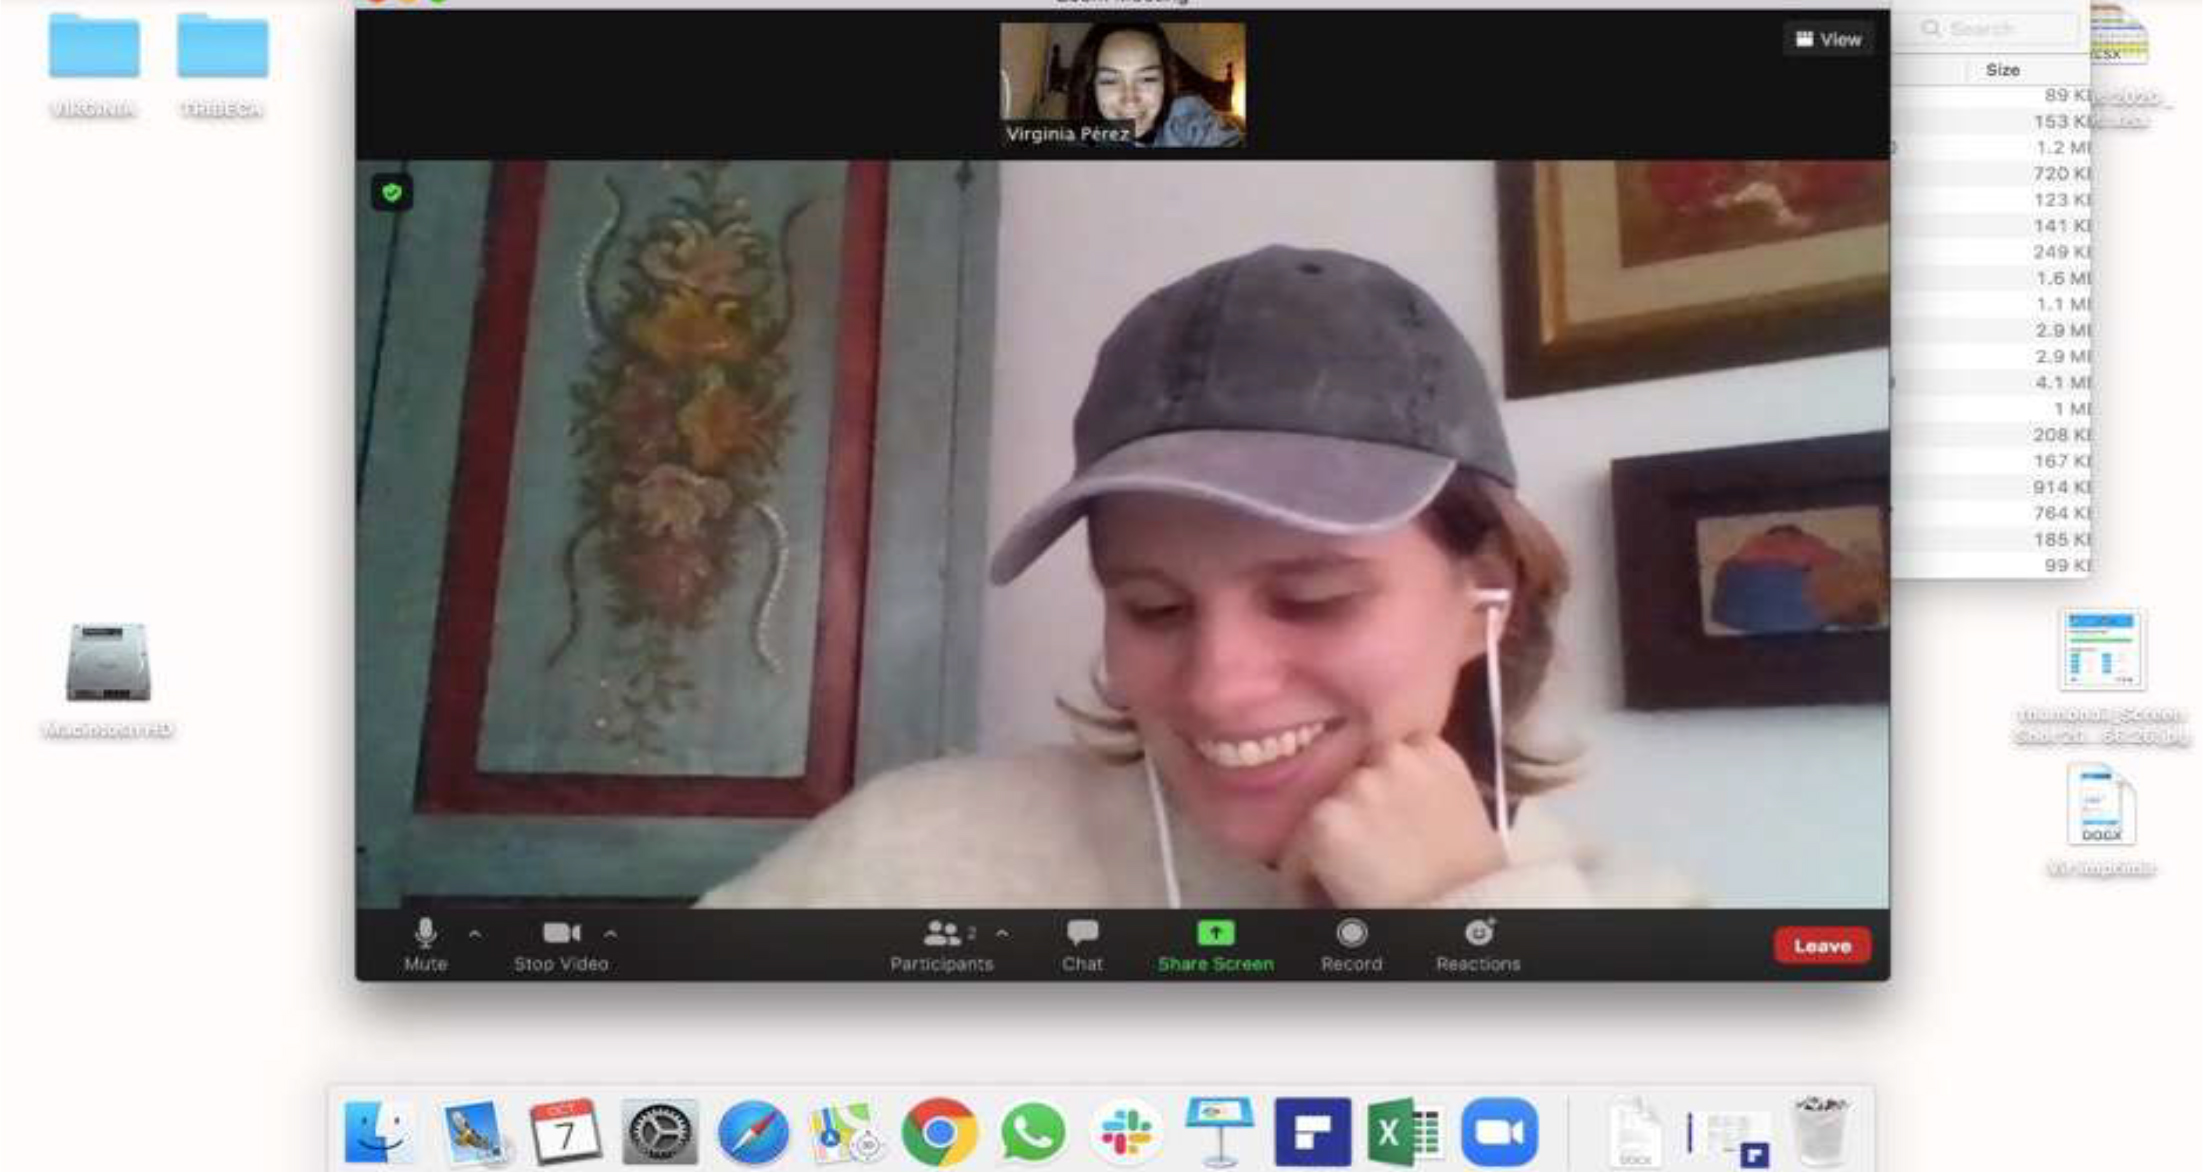Image resolution: width=2203 pixels, height=1172 pixels.
Task: Launch Excel from the dock
Action: point(1404,1132)
